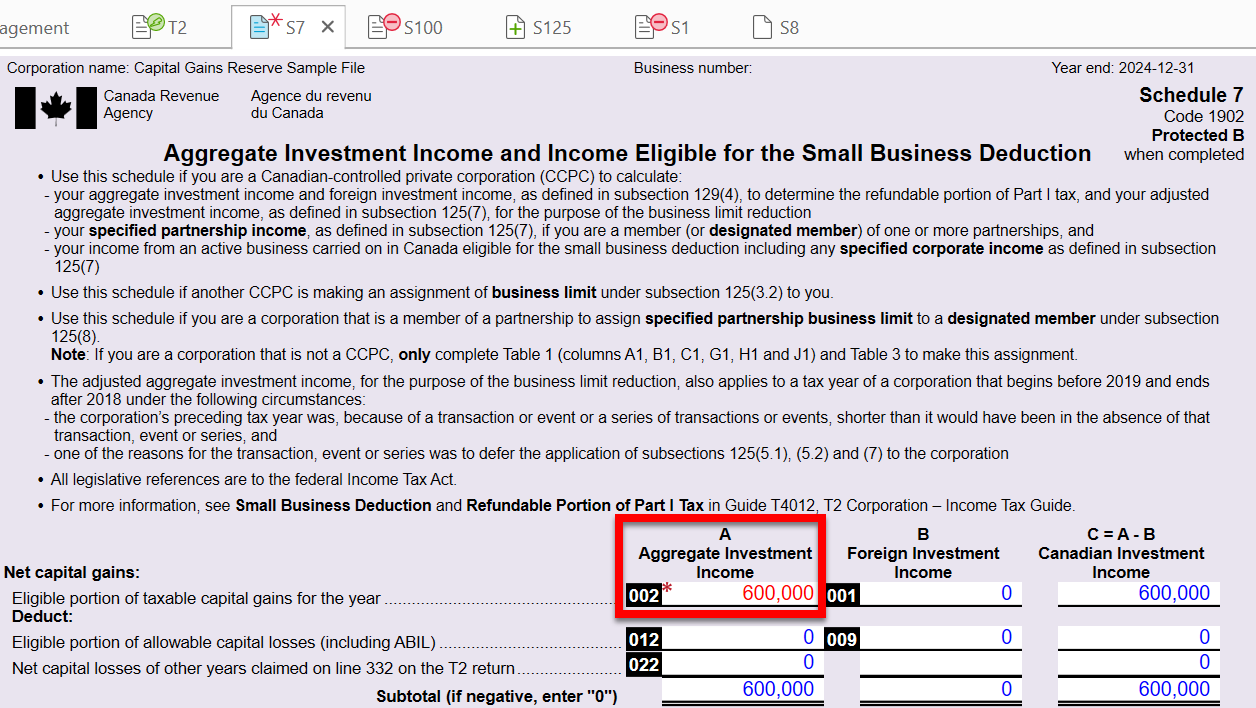This screenshot has width=1256, height=708.
Task: Click the S125 tab plus document icon
Action: tap(515, 27)
